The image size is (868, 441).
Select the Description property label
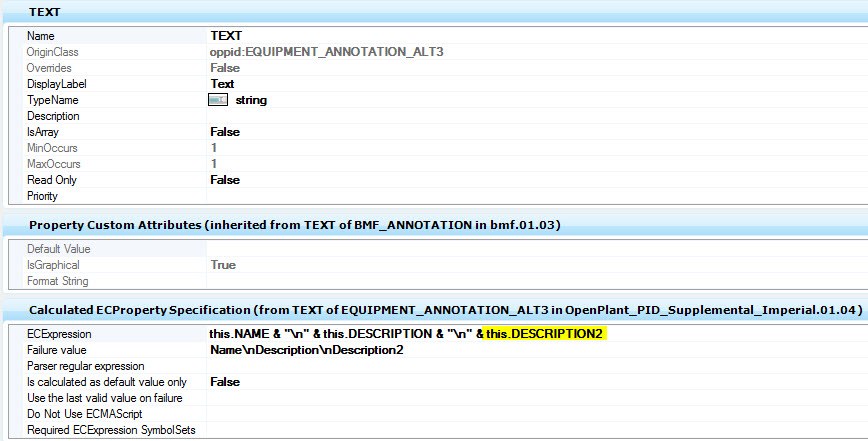click(x=53, y=116)
